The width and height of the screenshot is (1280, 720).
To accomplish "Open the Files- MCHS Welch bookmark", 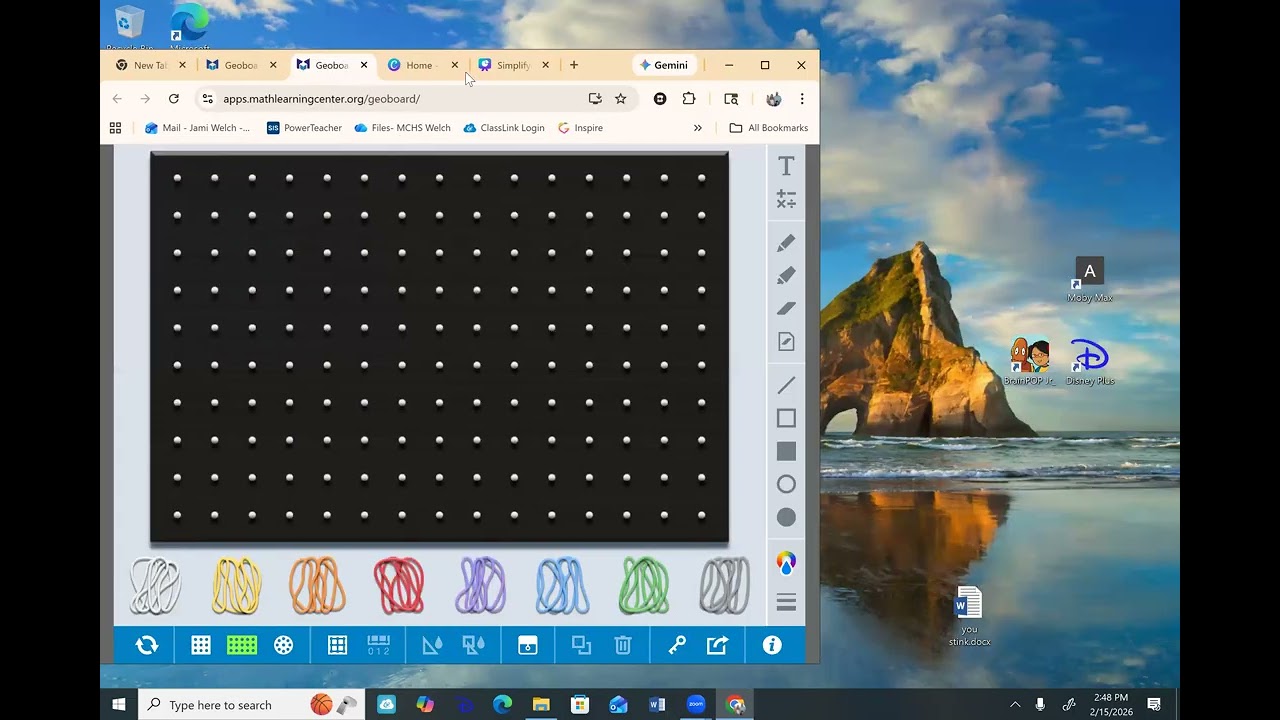I will point(403,128).
